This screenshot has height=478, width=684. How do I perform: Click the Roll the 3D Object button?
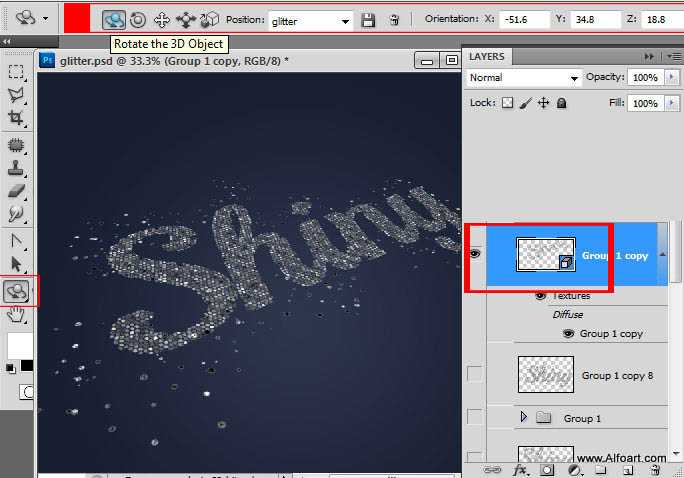(138, 20)
